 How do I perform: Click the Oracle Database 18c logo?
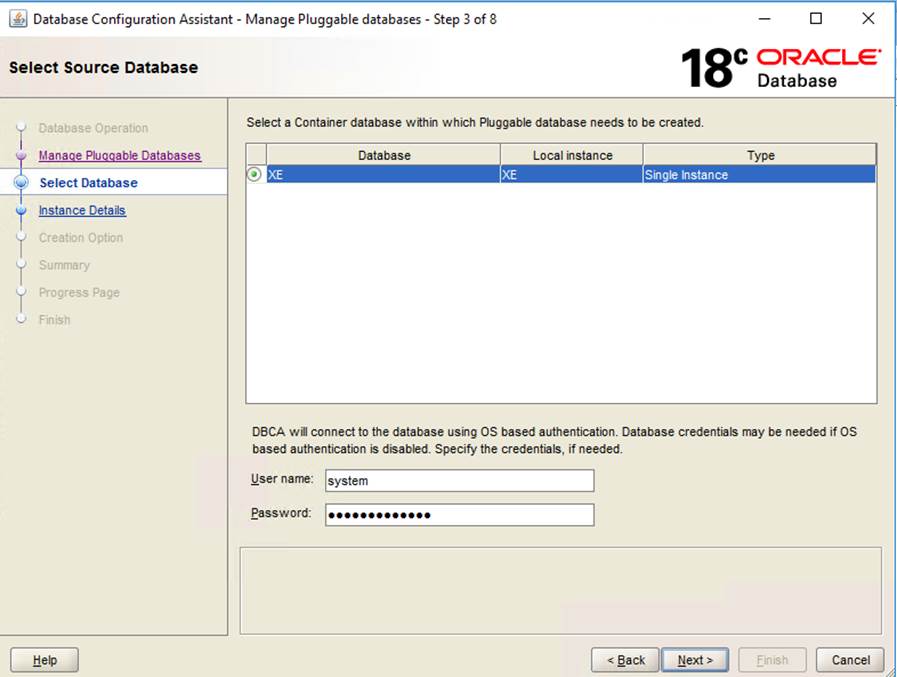pyautogui.click(x=780, y=68)
